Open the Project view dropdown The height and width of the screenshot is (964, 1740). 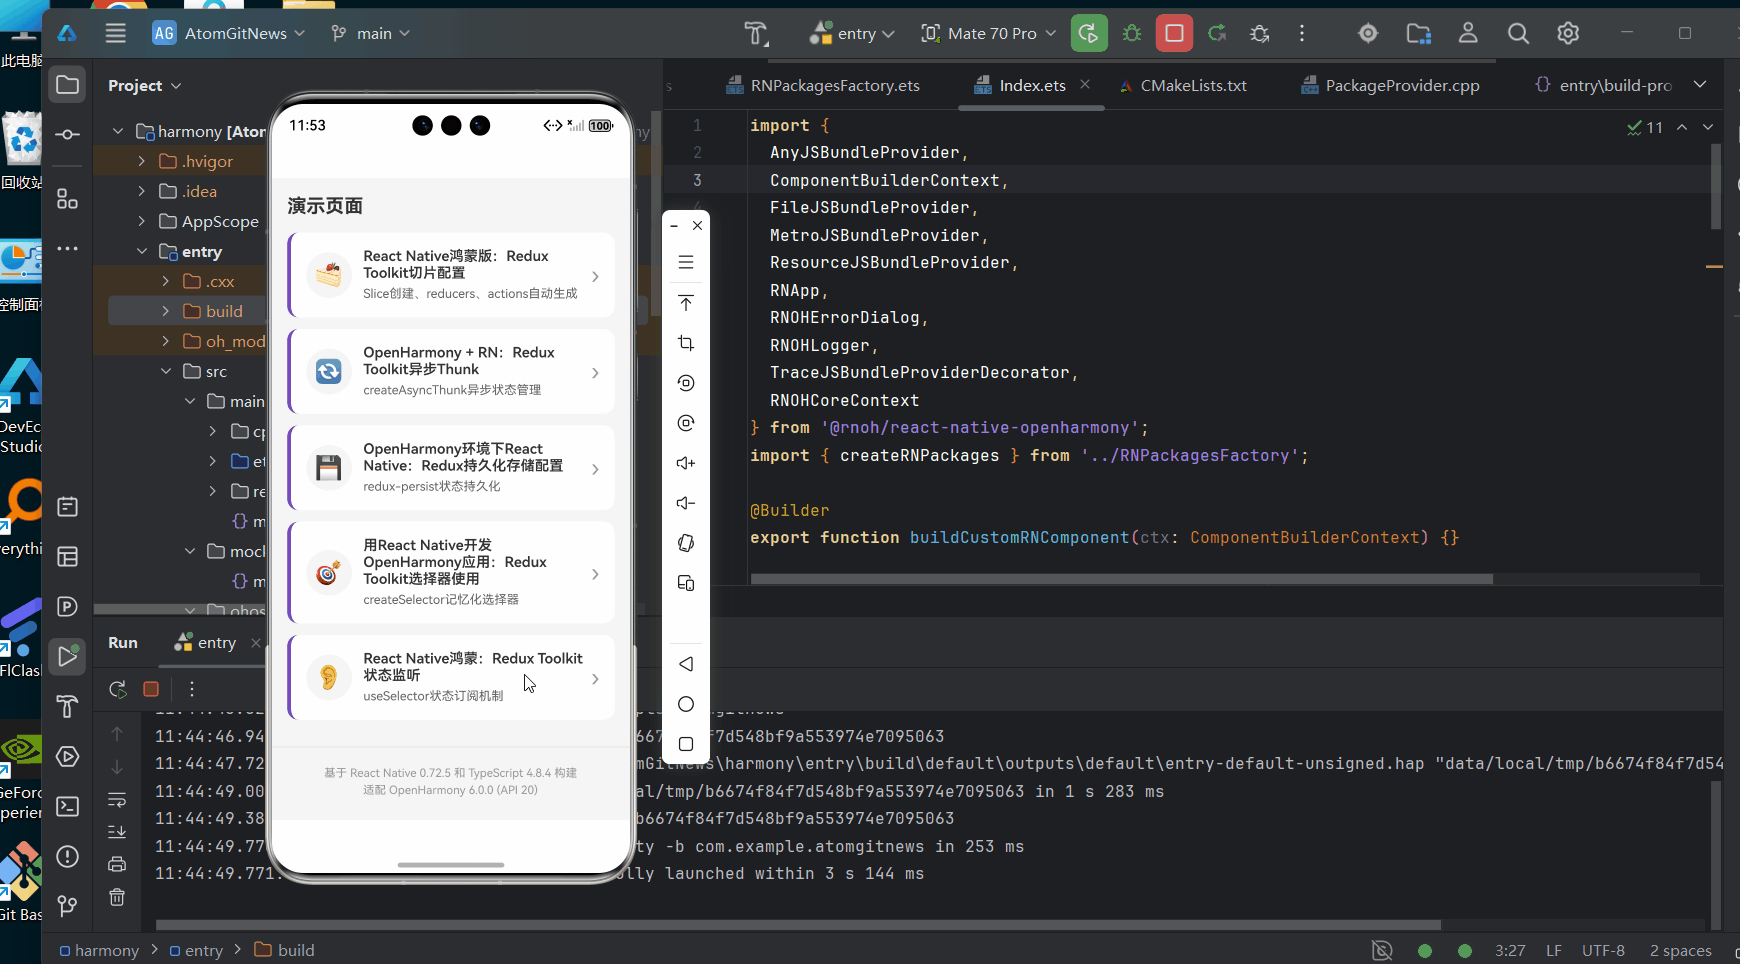click(145, 85)
